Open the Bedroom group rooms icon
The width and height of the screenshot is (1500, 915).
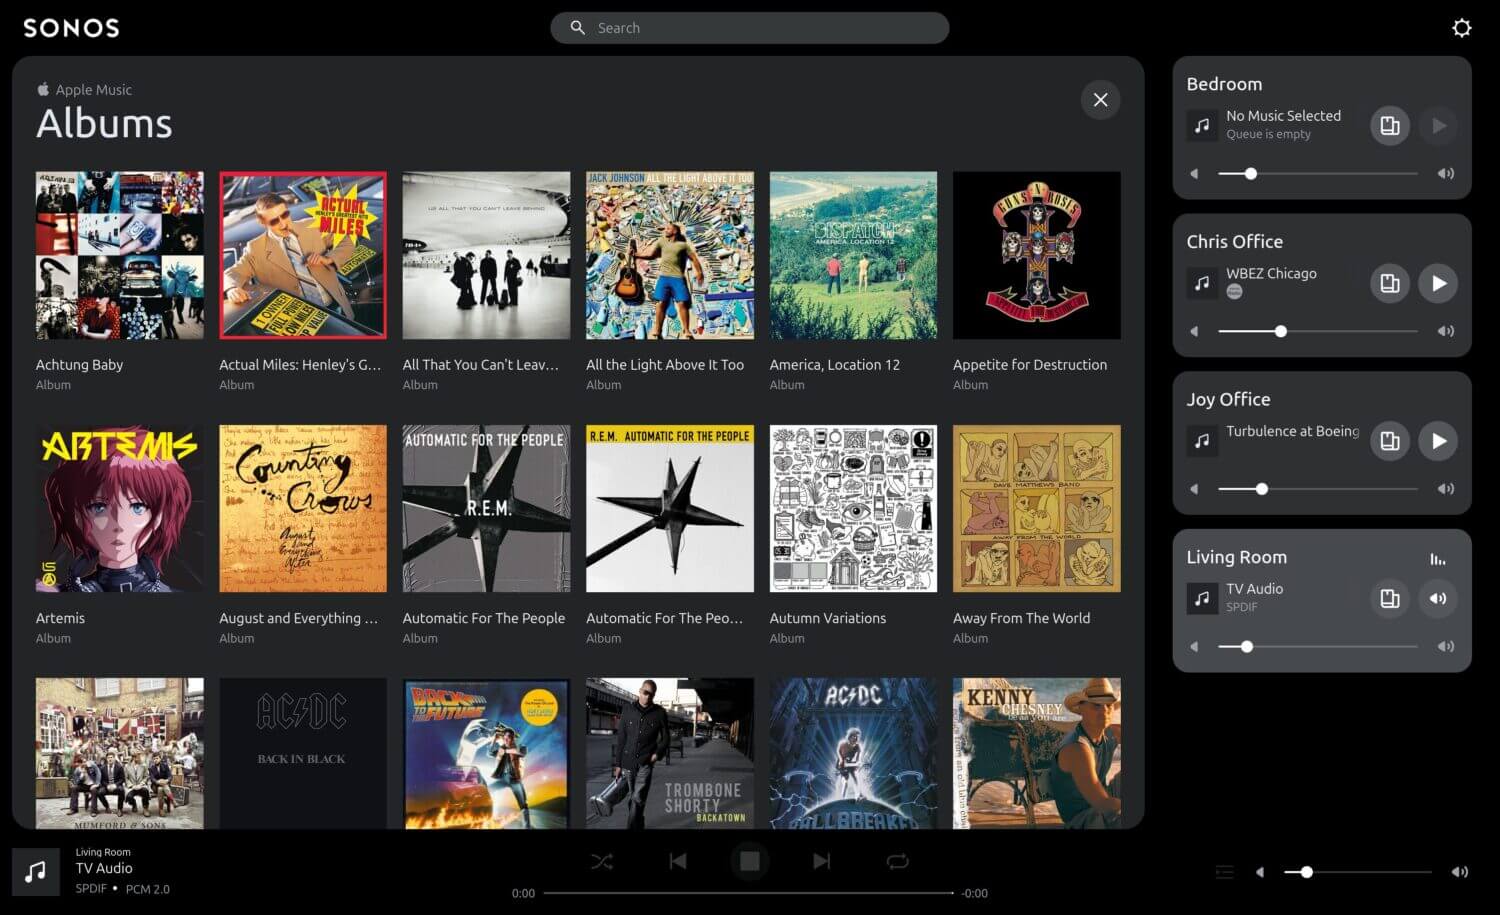pyautogui.click(x=1389, y=126)
